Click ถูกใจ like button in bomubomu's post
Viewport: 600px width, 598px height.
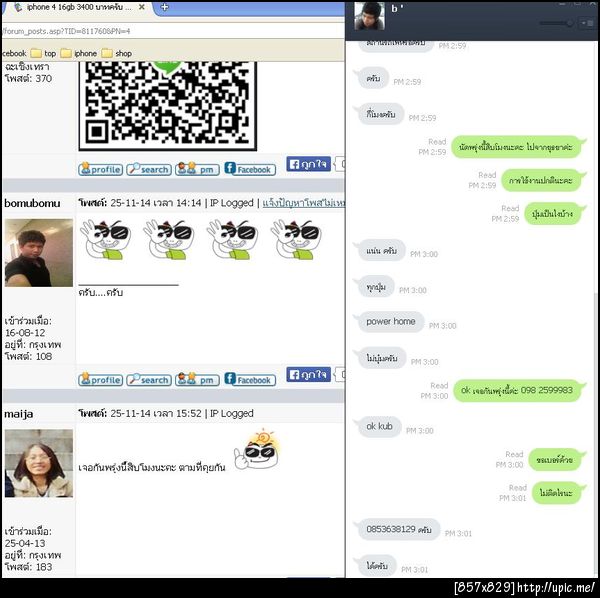308,375
